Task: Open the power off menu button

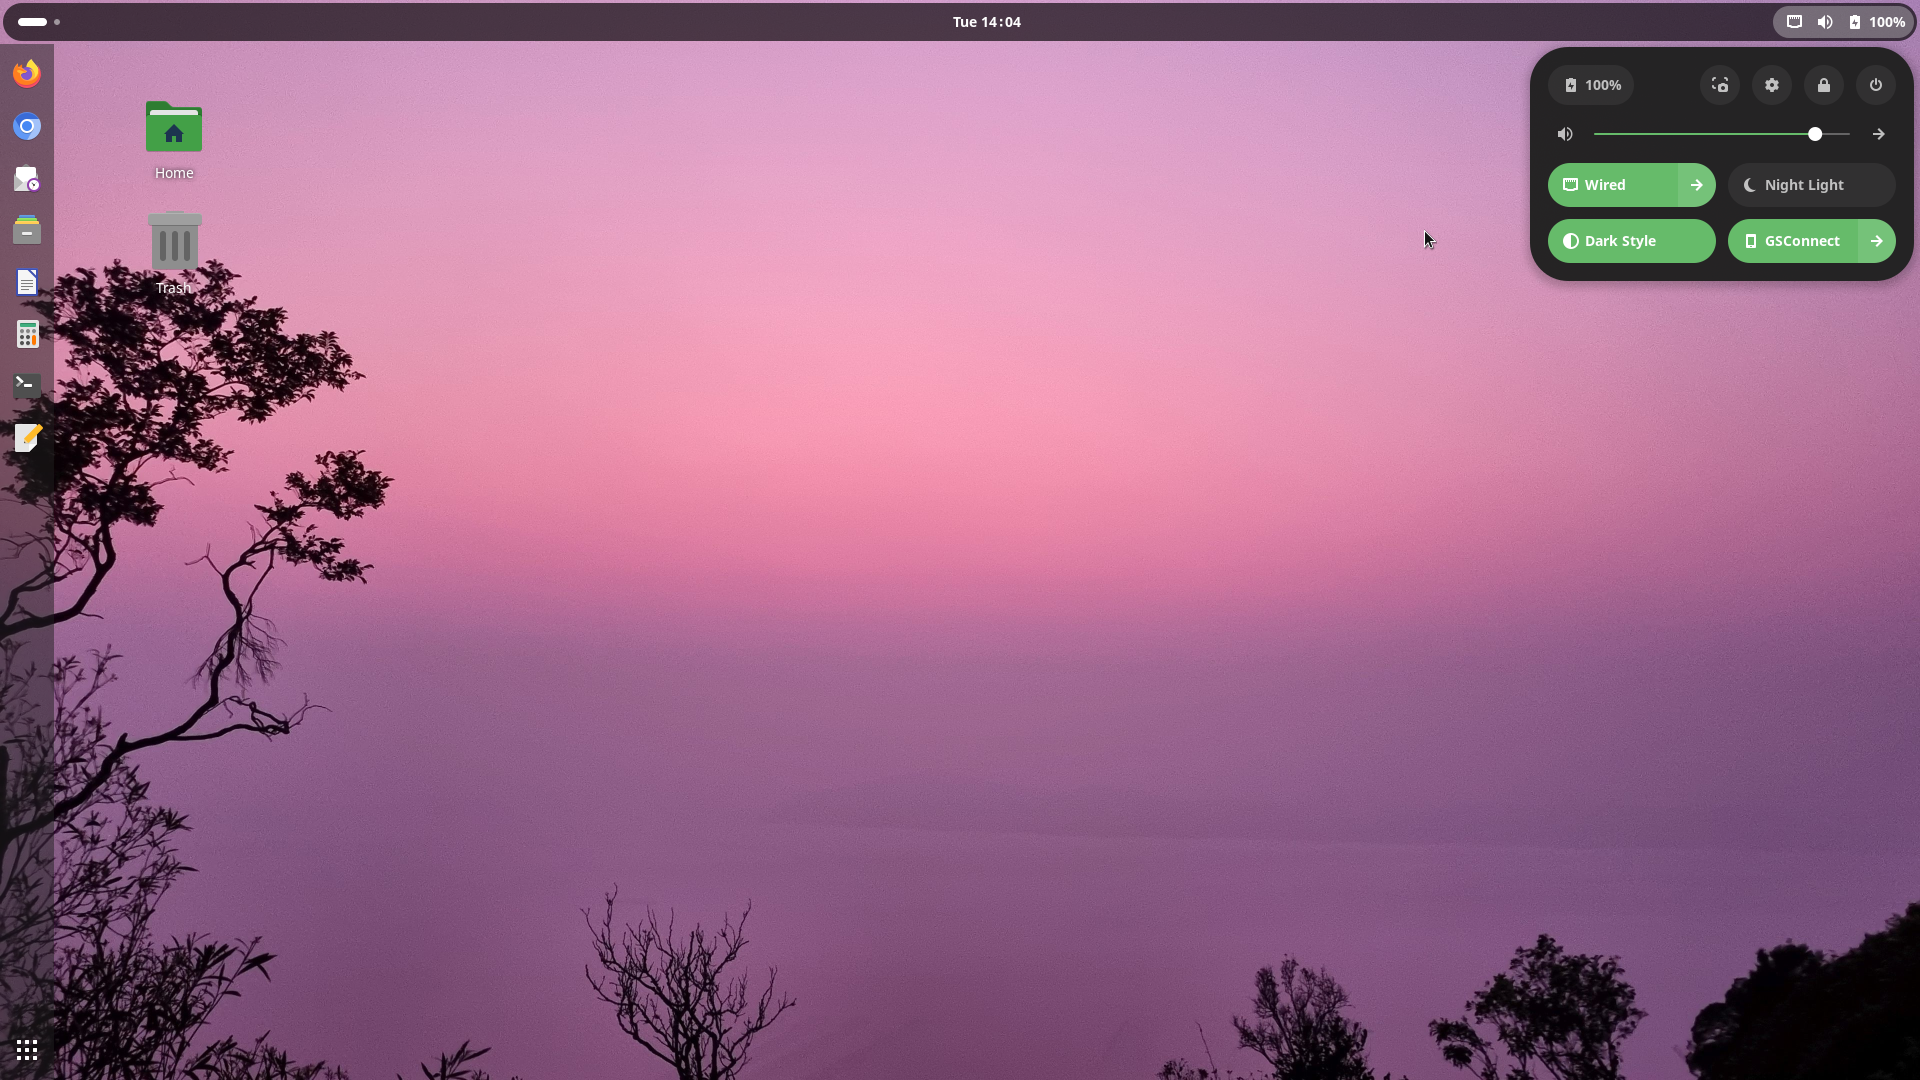Action: pos(1876,85)
